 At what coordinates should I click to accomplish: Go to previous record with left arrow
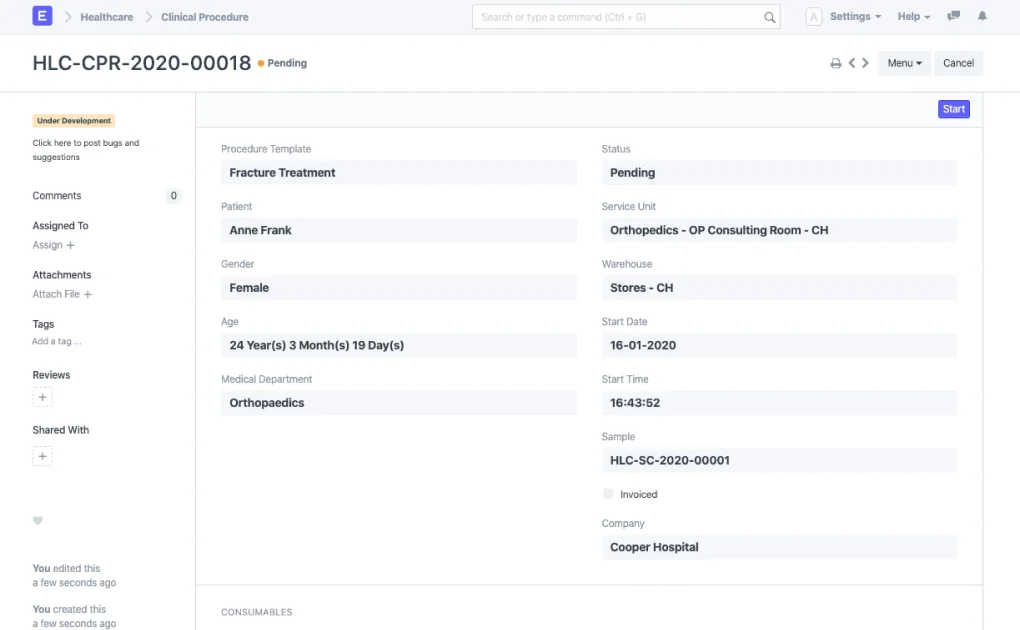(x=854, y=62)
